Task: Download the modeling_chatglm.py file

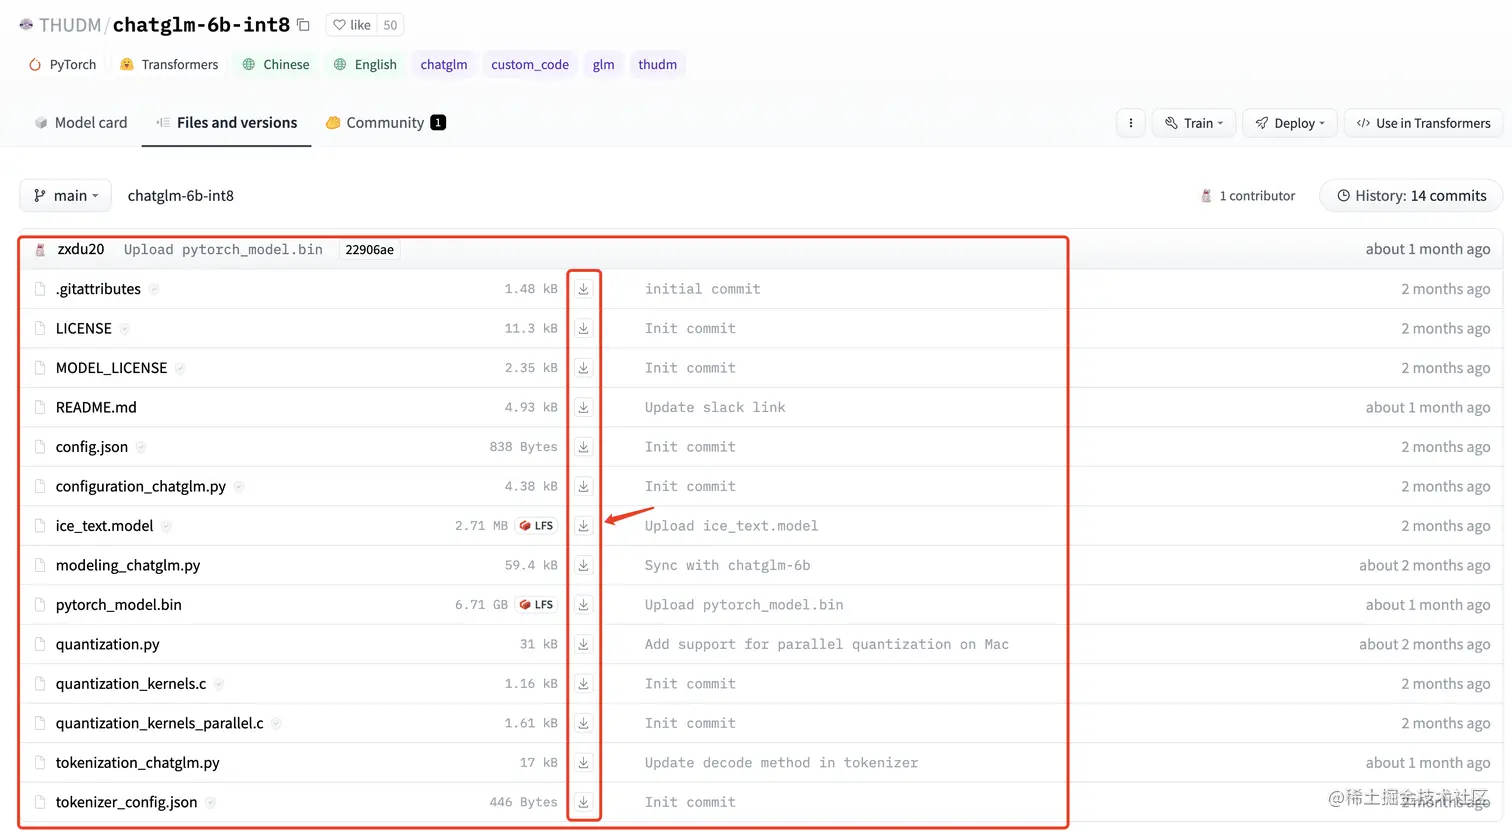Action: pos(583,565)
